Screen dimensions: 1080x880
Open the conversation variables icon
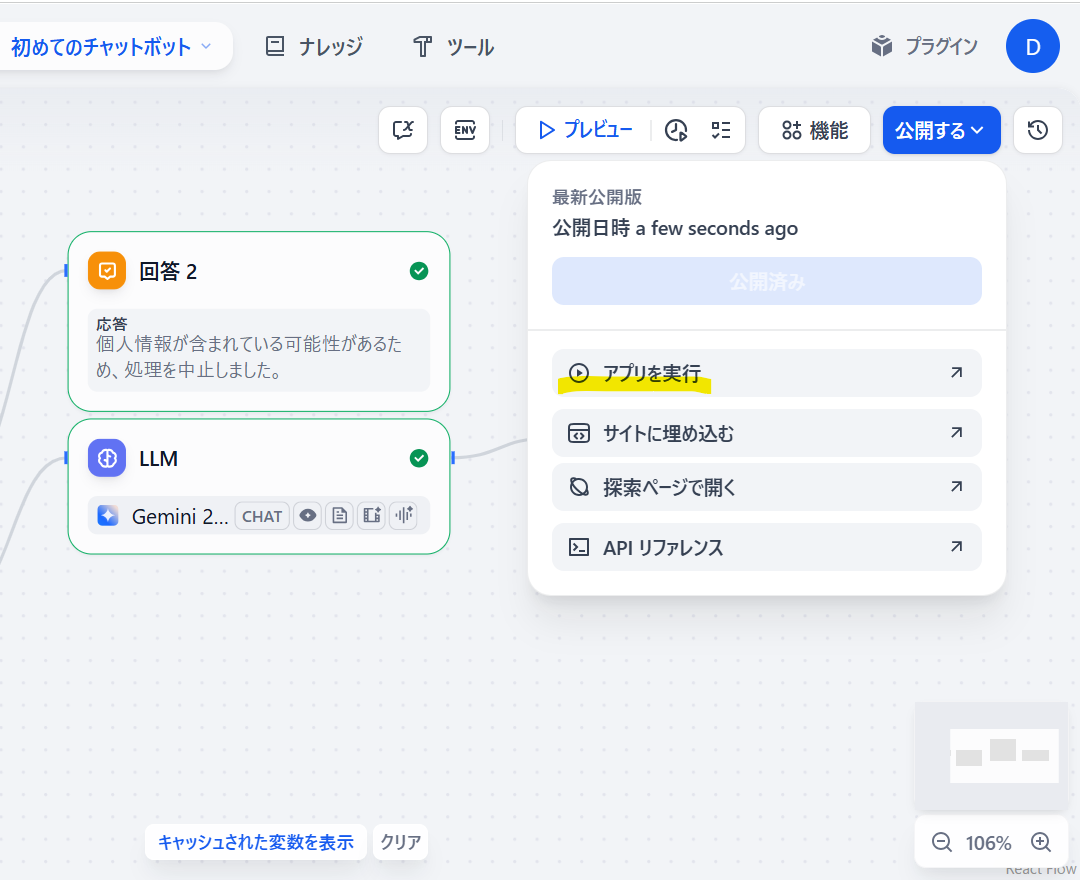403,130
